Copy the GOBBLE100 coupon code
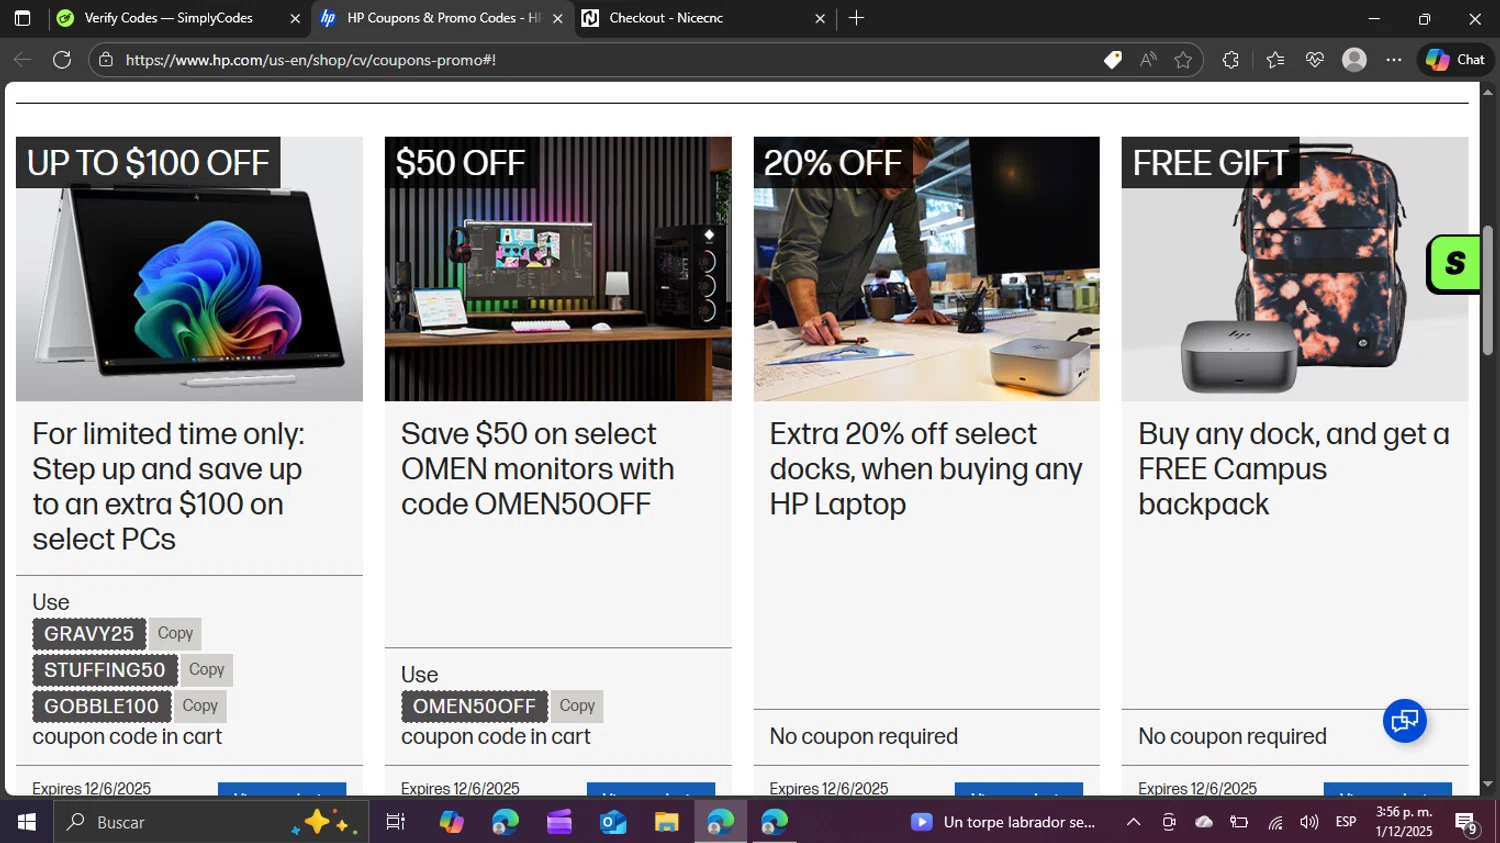The height and width of the screenshot is (843, 1500). click(200, 706)
